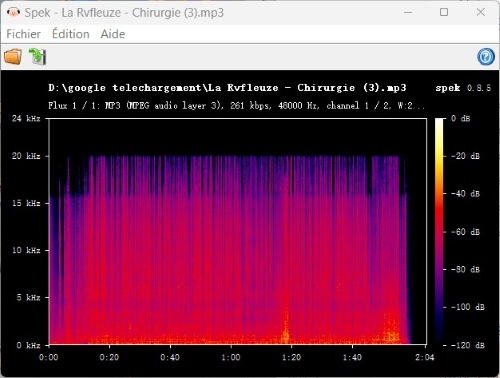Click the 2:04 end time label
This screenshot has height=378, width=500.
[x=425, y=357]
